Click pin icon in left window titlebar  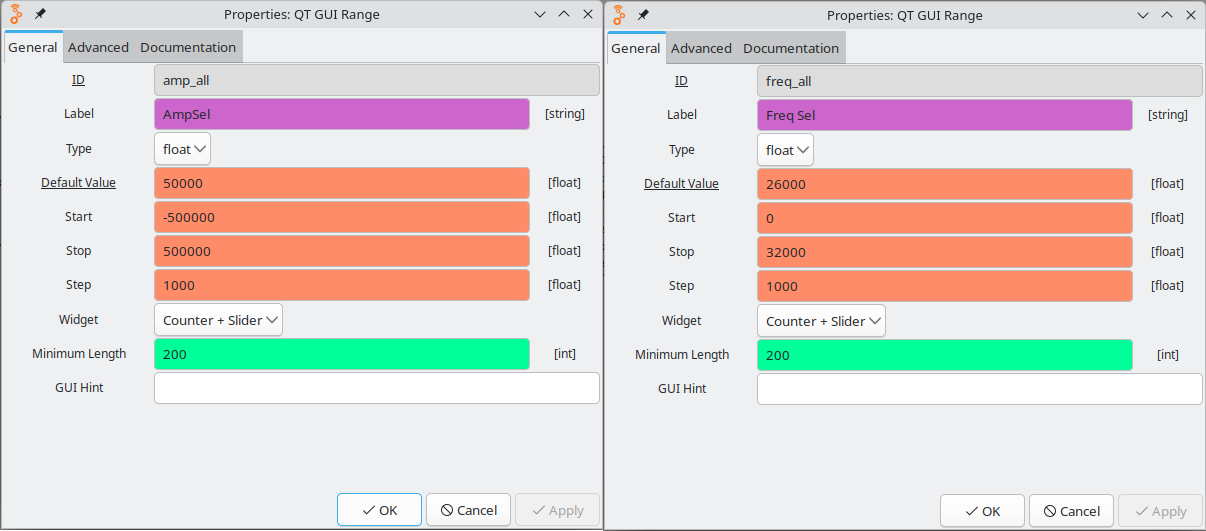(40, 14)
